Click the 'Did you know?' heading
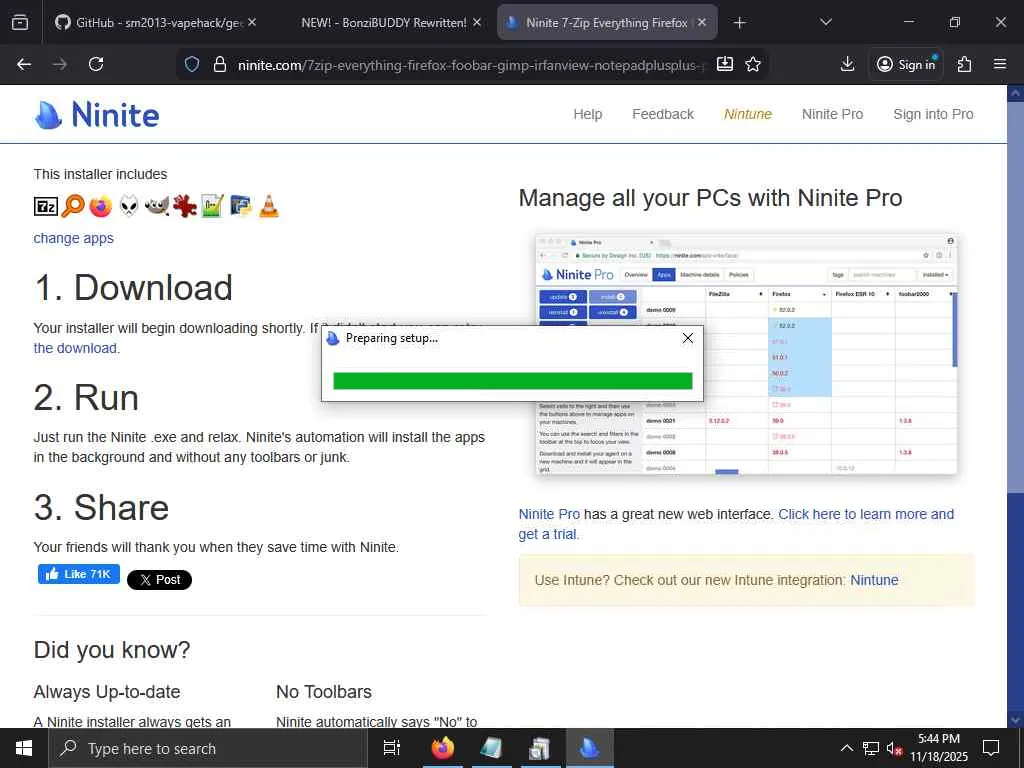 (112, 650)
